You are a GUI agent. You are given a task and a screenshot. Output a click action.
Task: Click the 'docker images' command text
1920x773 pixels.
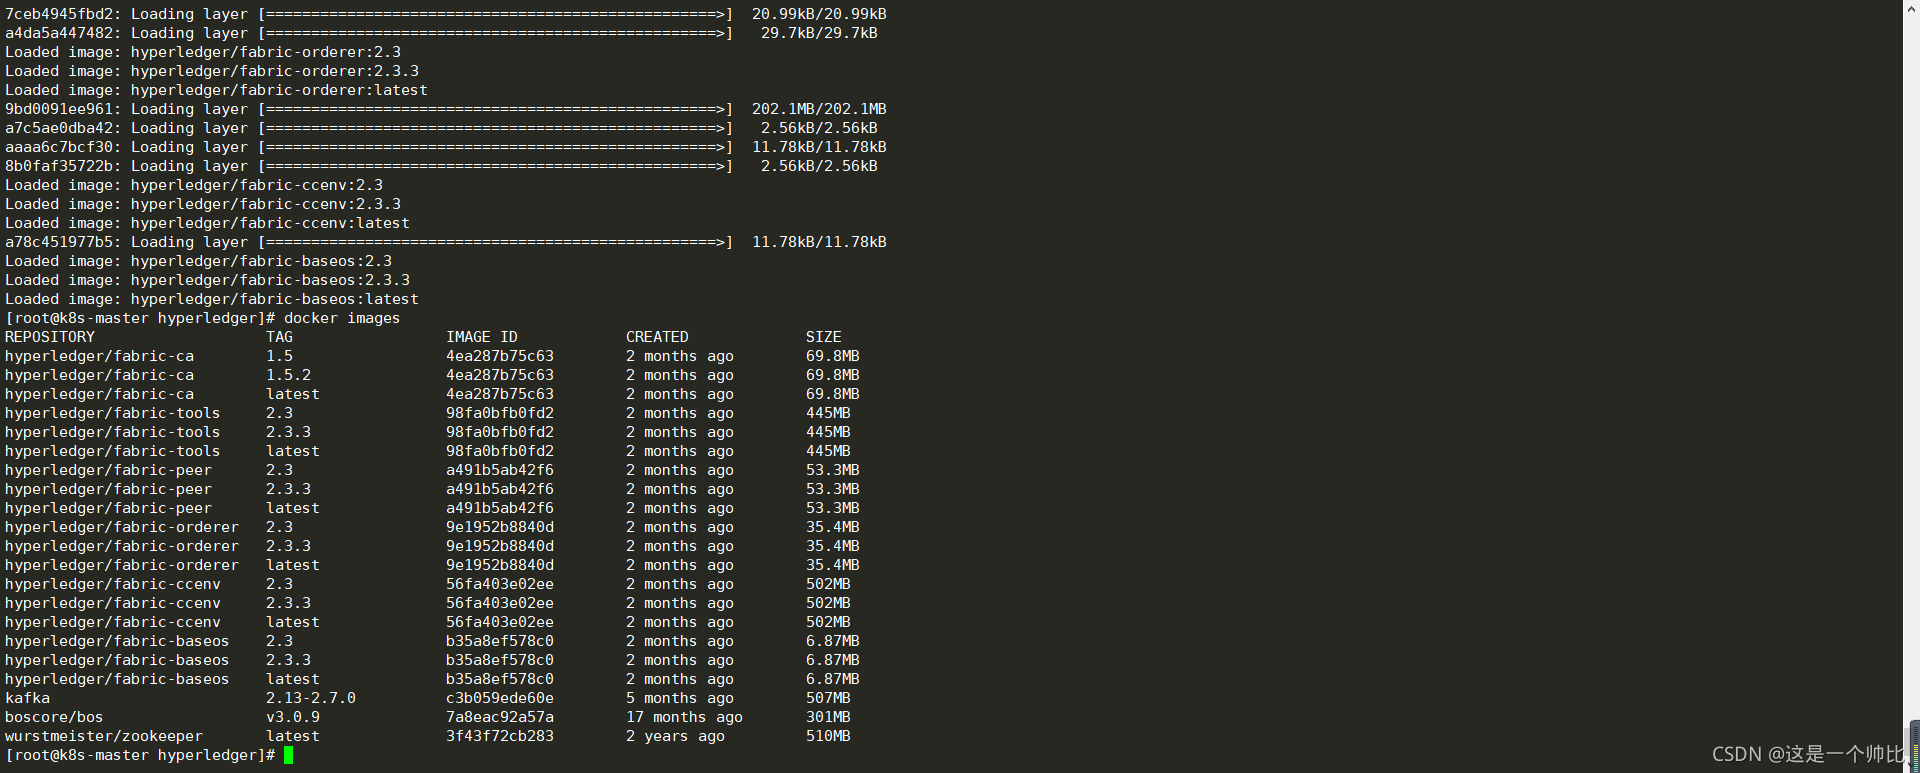click(x=342, y=318)
